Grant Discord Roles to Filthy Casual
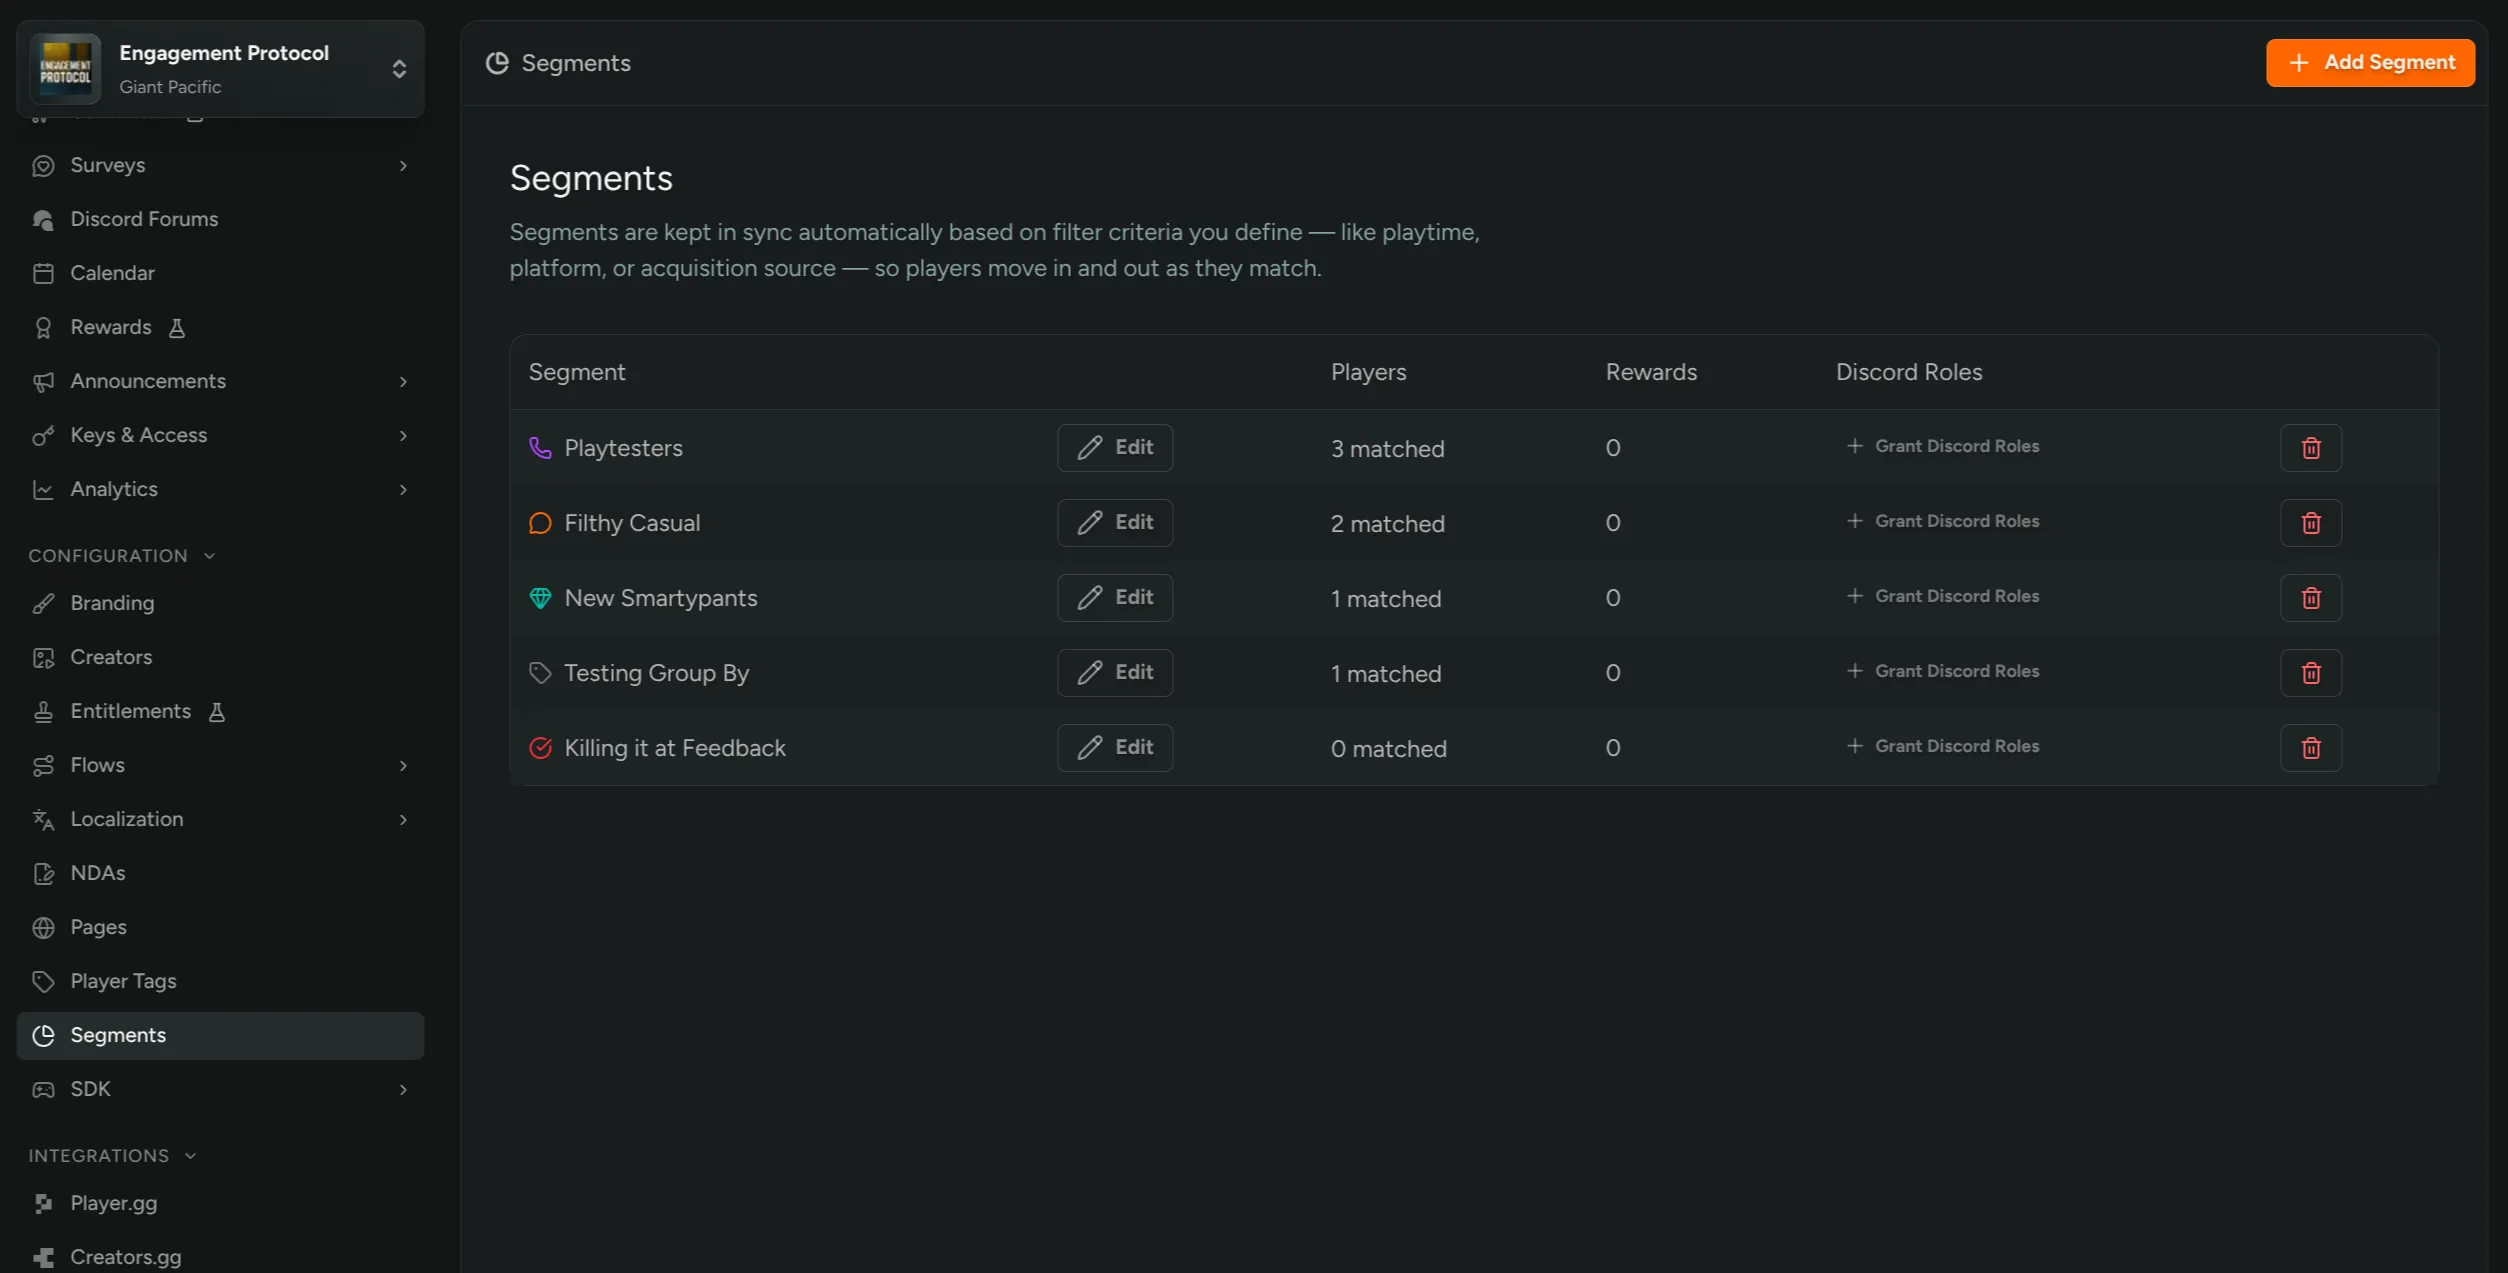Image resolution: width=2508 pixels, height=1273 pixels. tap(1942, 522)
